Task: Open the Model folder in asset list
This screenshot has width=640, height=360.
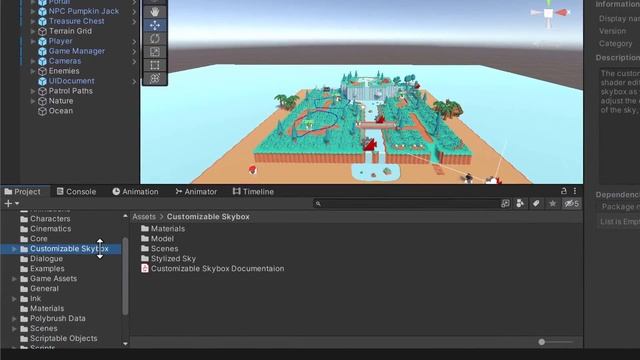Action: 162,239
